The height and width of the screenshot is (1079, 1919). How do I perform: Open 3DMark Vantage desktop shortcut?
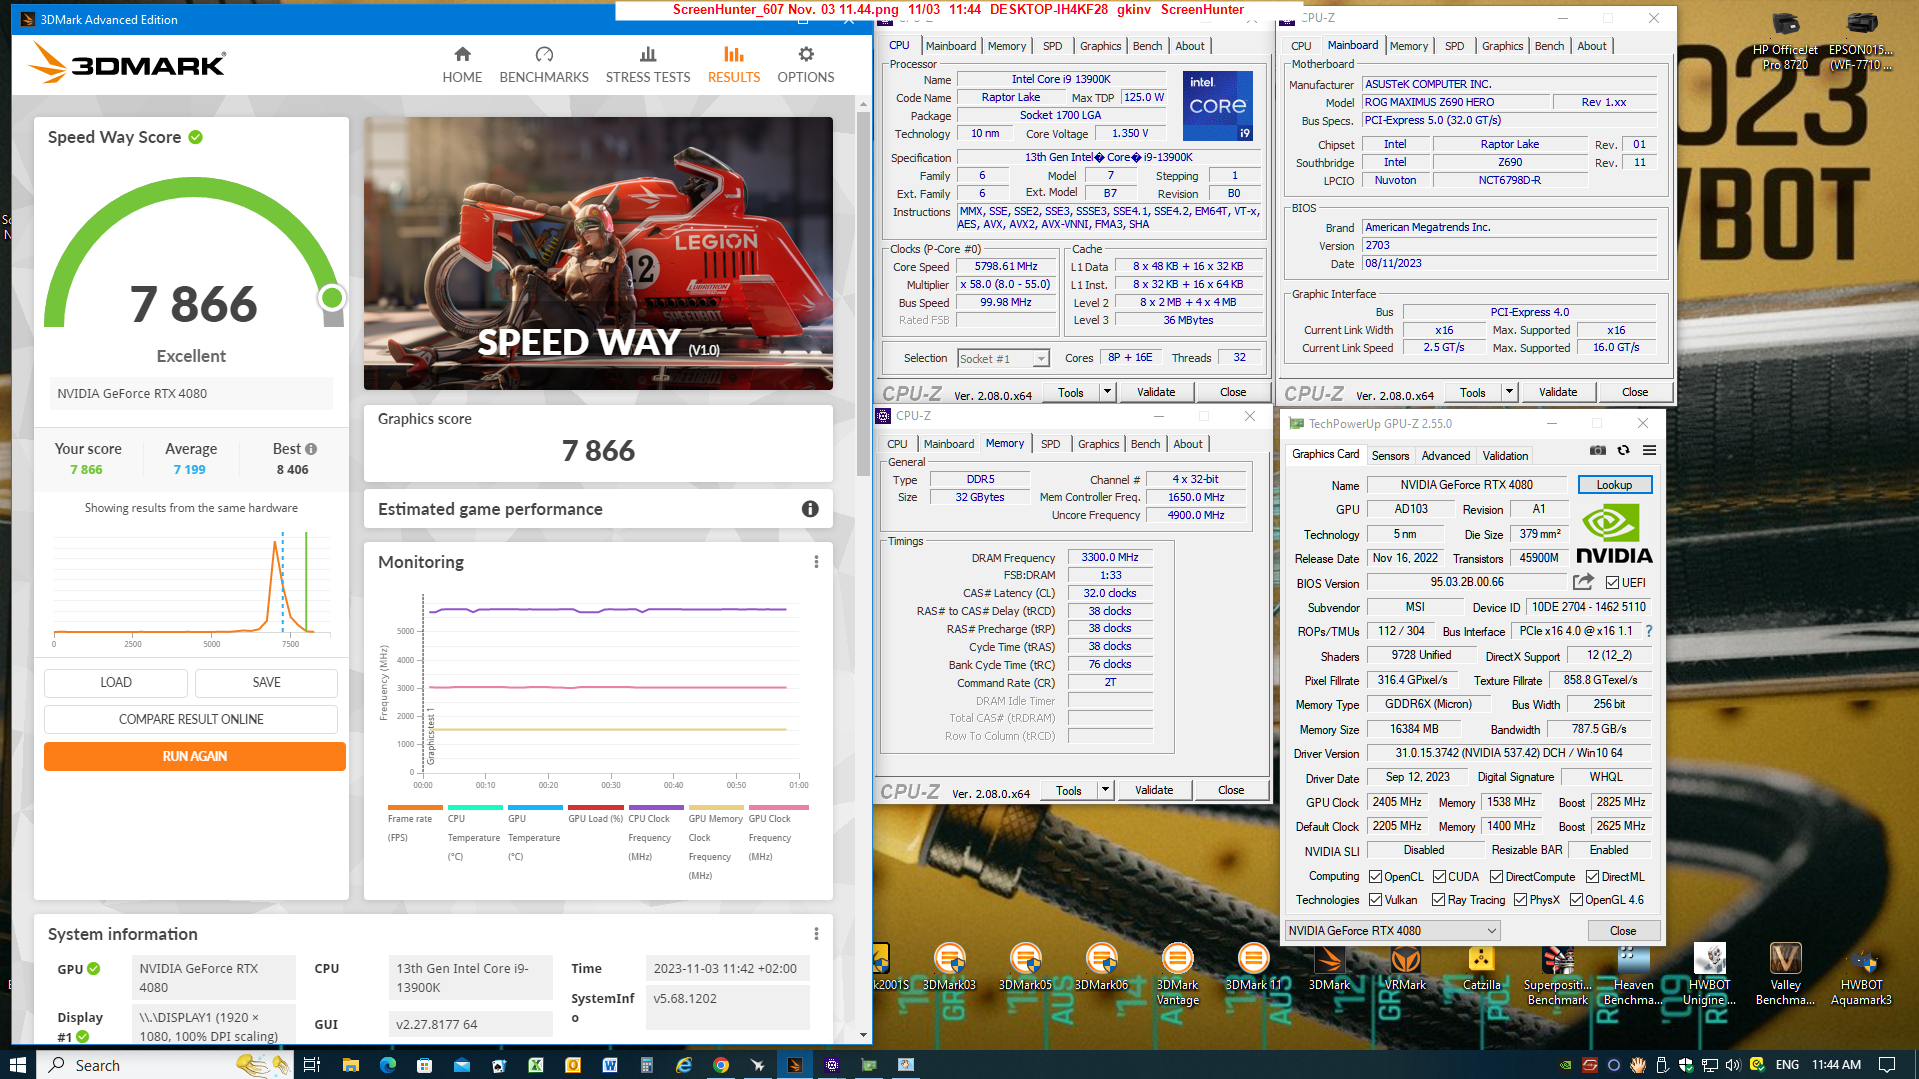point(1177,974)
